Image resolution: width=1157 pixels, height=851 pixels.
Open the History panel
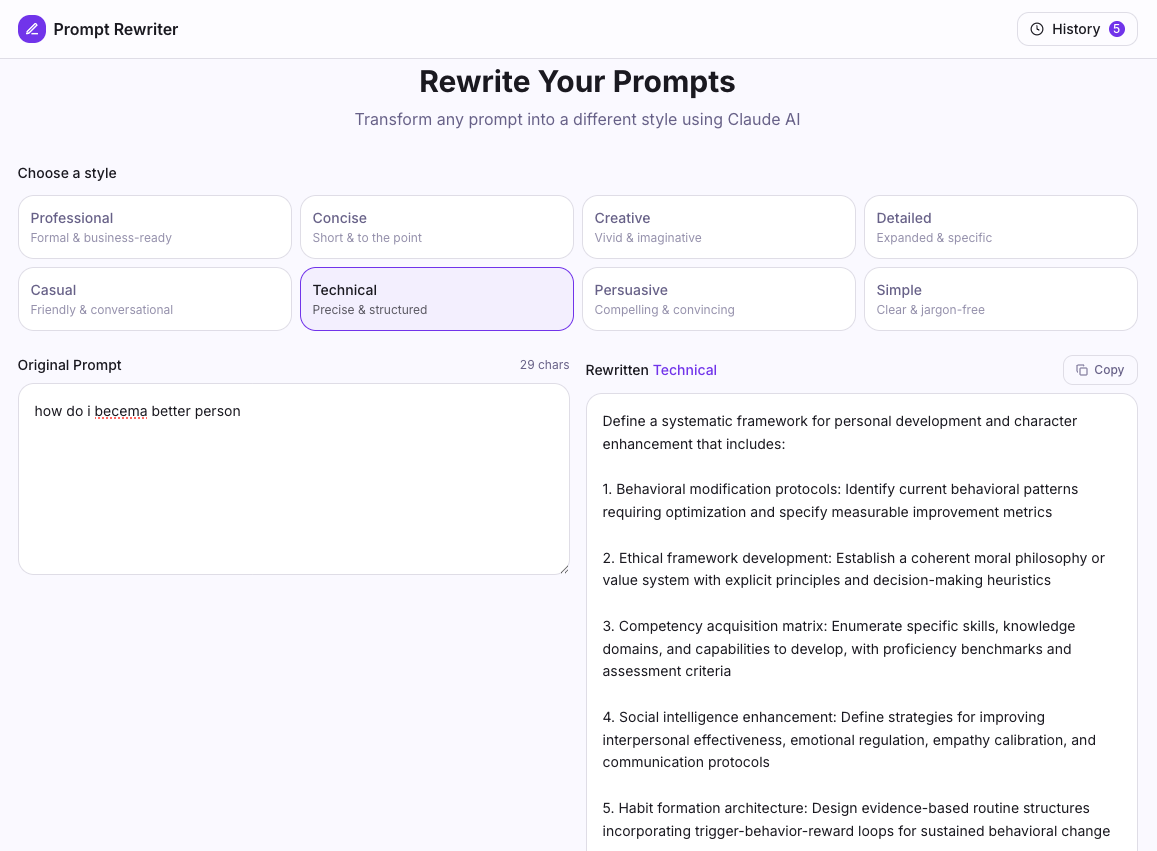[1077, 29]
